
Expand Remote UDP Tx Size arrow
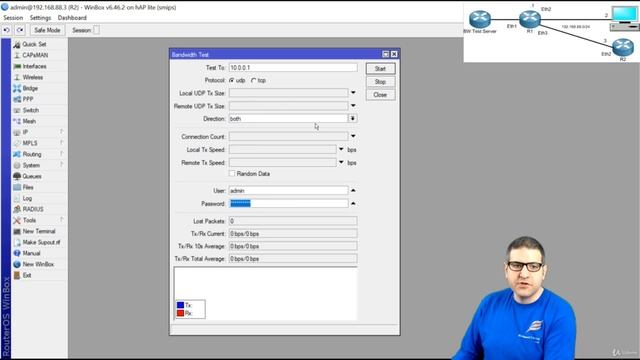[x=353, y=106]
